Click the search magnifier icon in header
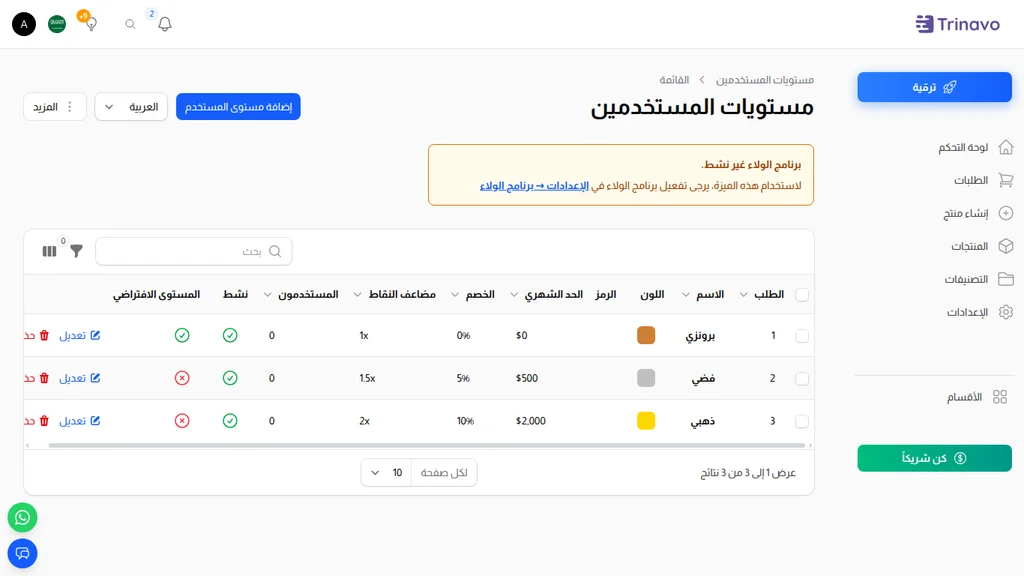 [131, 24]
